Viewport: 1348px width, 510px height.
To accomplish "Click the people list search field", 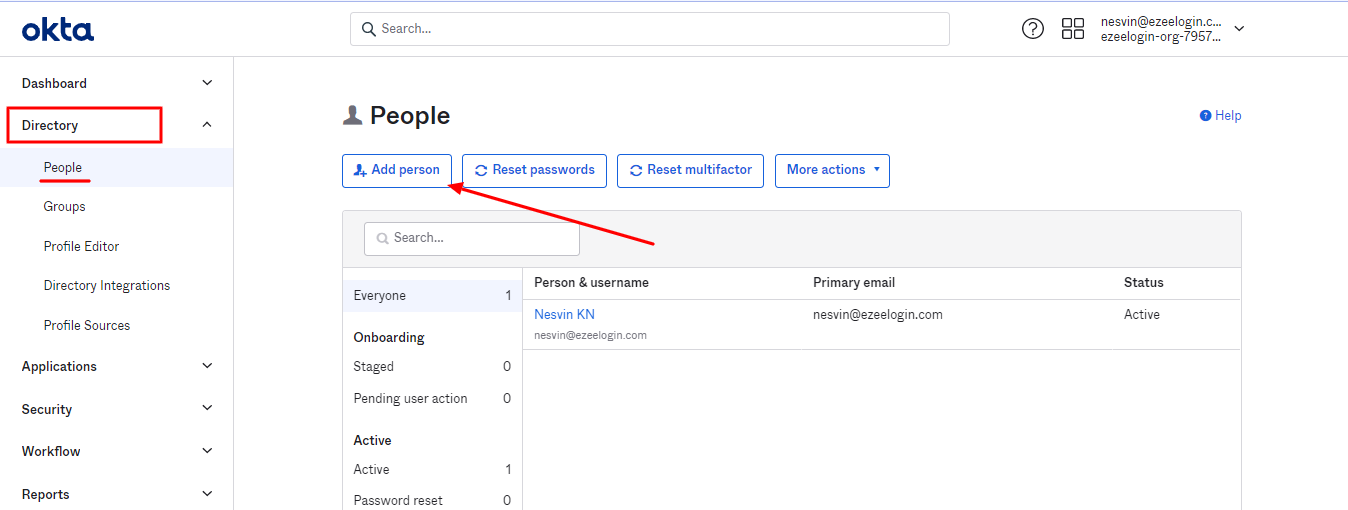I will point(472,238).
